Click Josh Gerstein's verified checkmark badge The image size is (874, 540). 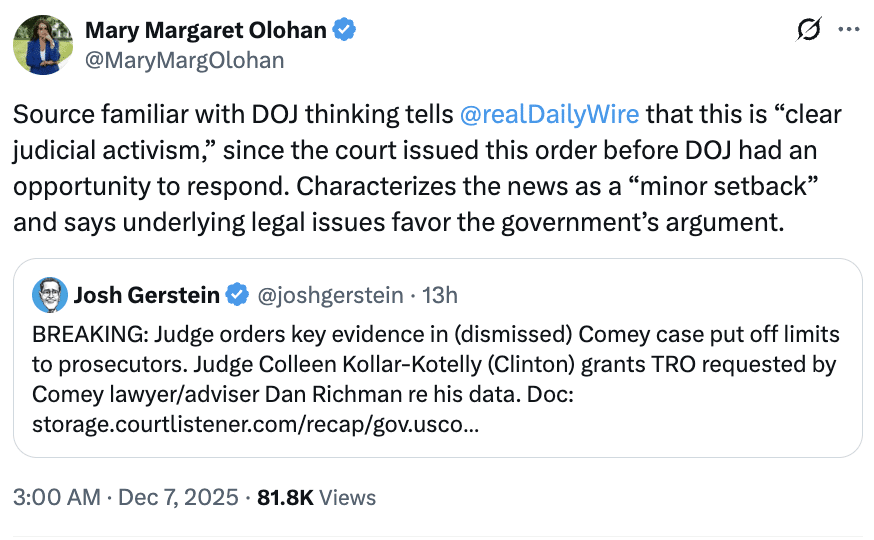click(237, 295)
